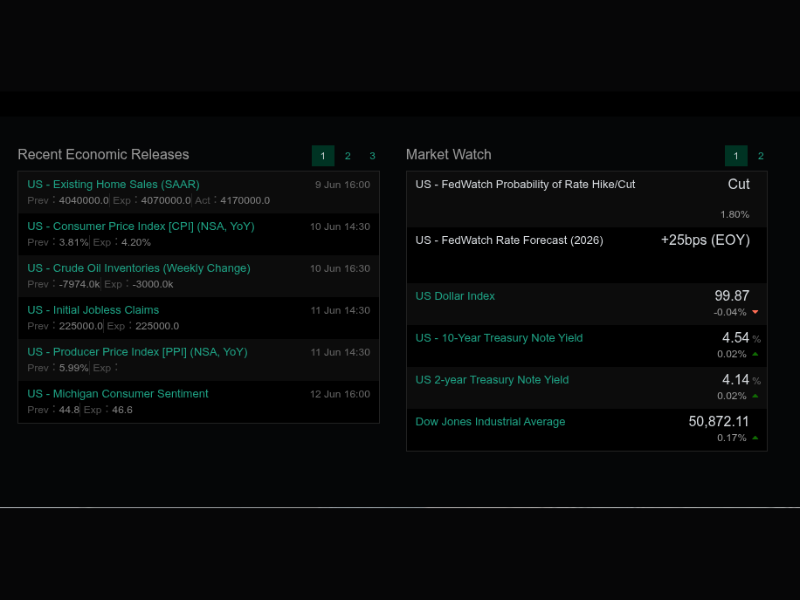Select page 2 of Market Watch
The image size is (800, 600).
pos(761,156)
